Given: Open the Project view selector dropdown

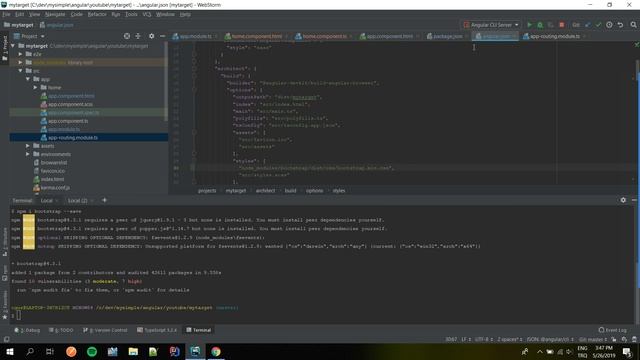Looking at the screenshot, I should pyautogui.click(x=29, y=36).
